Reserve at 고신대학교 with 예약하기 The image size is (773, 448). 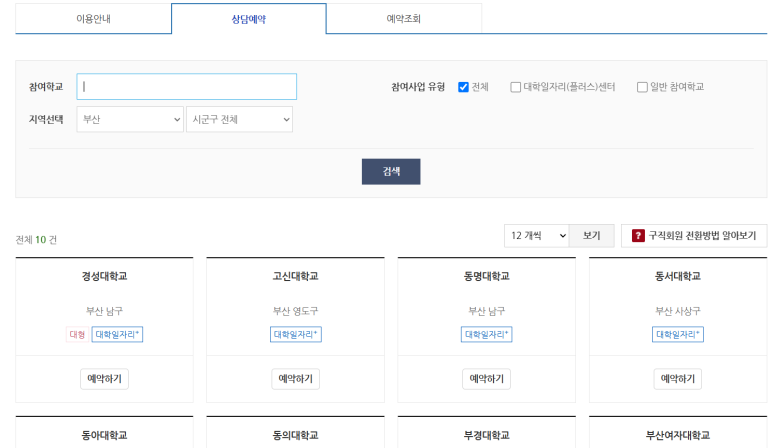tap(295, 379)
